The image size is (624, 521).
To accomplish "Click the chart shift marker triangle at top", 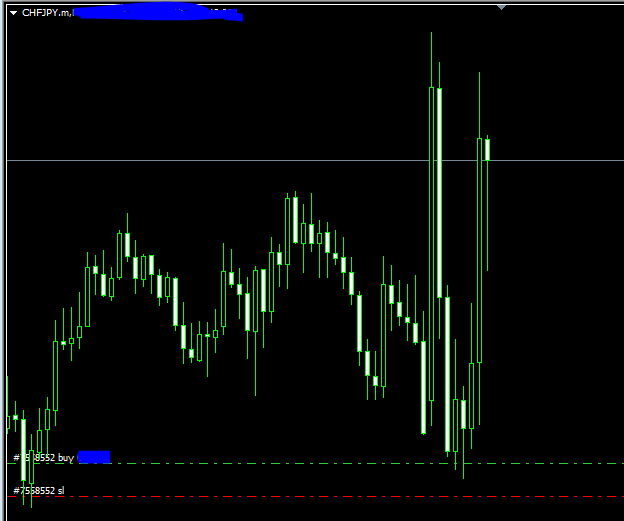I will [x=501, y=7].
